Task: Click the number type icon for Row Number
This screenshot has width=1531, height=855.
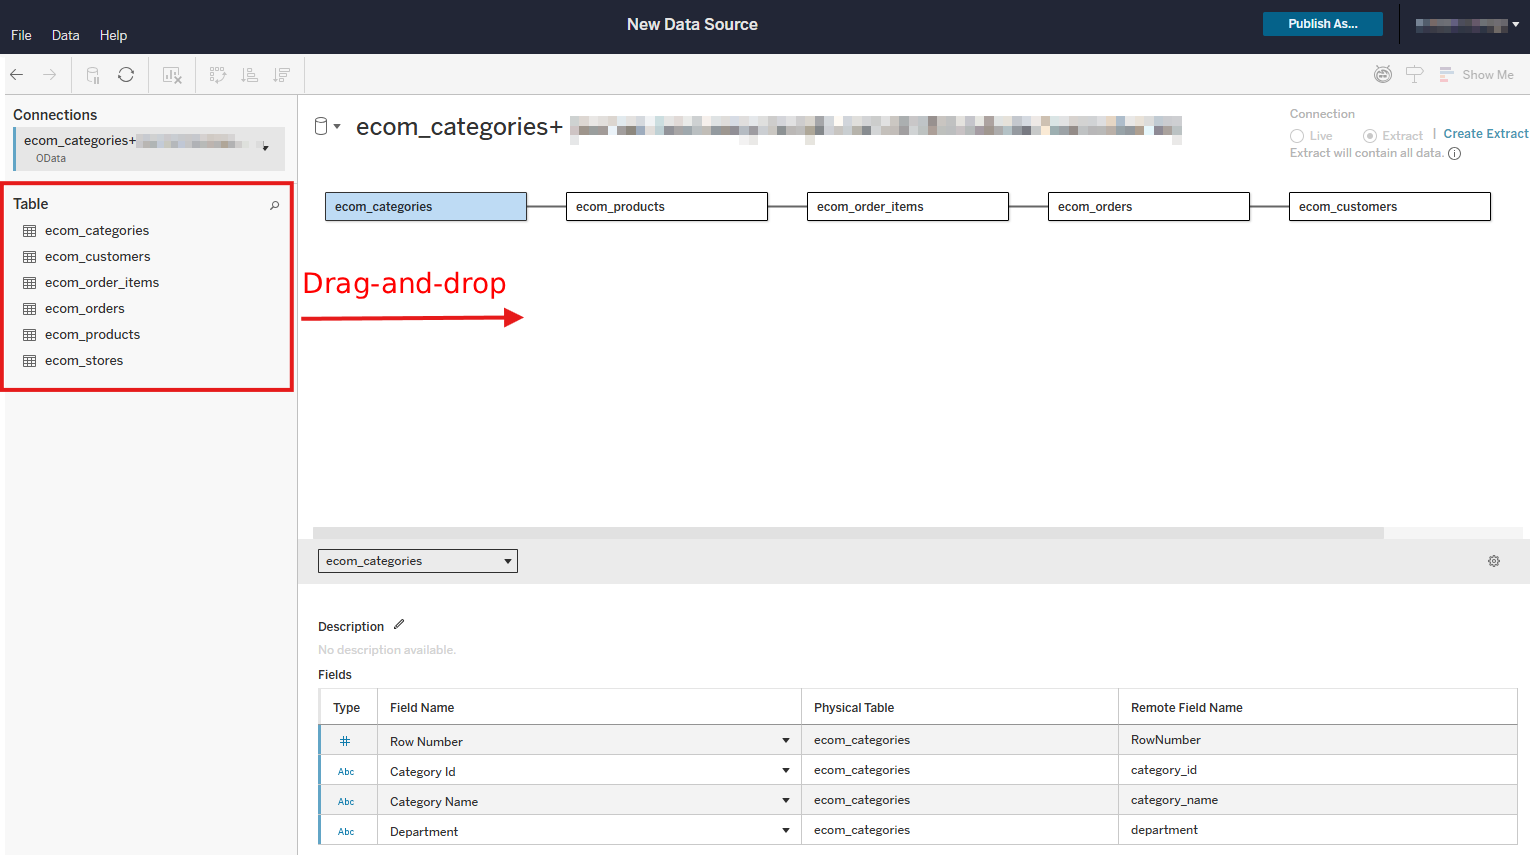Action: tap(345, 741)
